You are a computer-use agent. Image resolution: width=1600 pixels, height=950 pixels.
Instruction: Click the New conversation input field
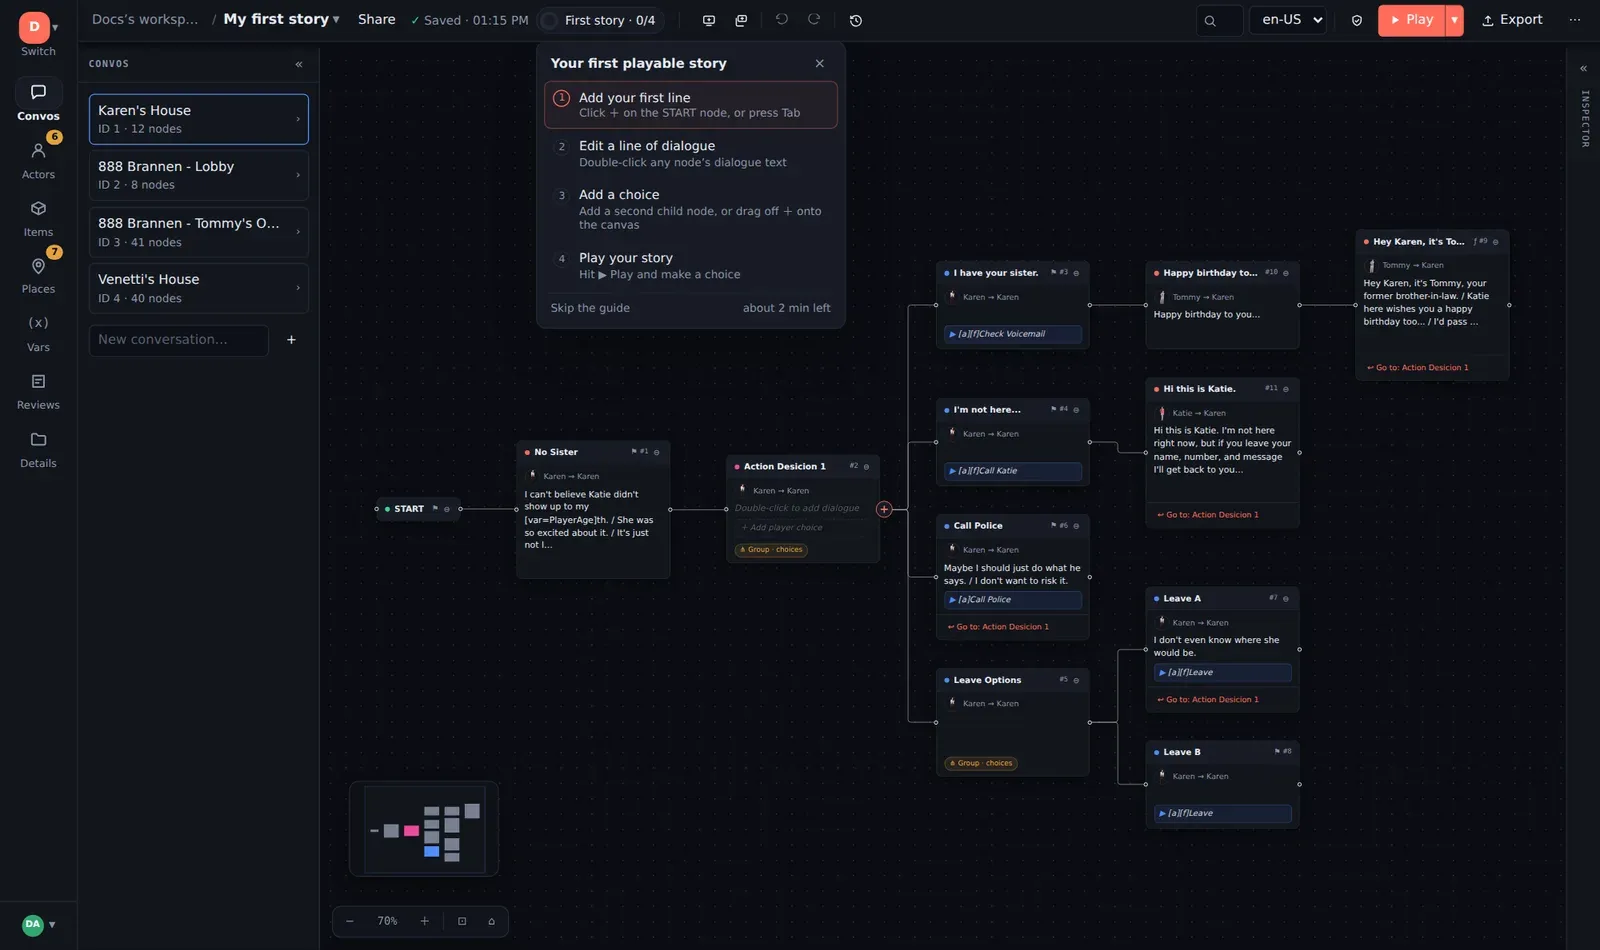(179, 340)
